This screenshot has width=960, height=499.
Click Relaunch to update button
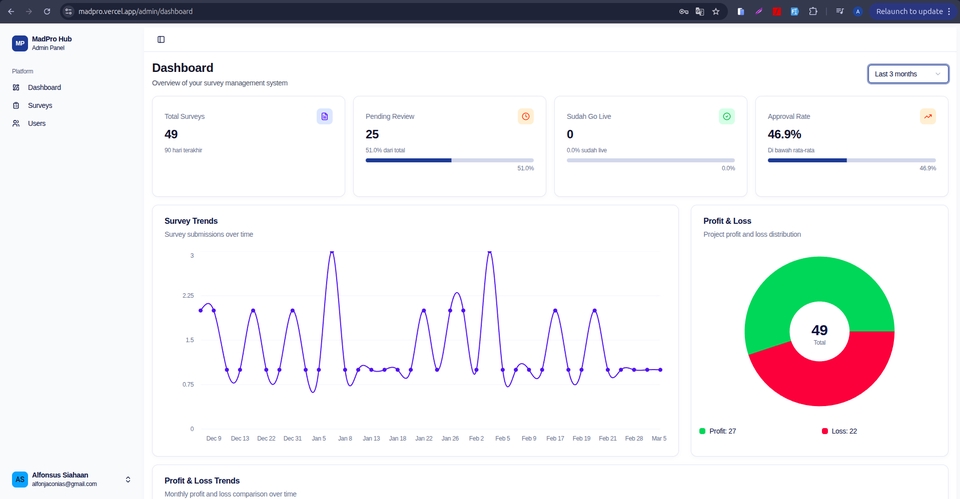tap(908, 11)
